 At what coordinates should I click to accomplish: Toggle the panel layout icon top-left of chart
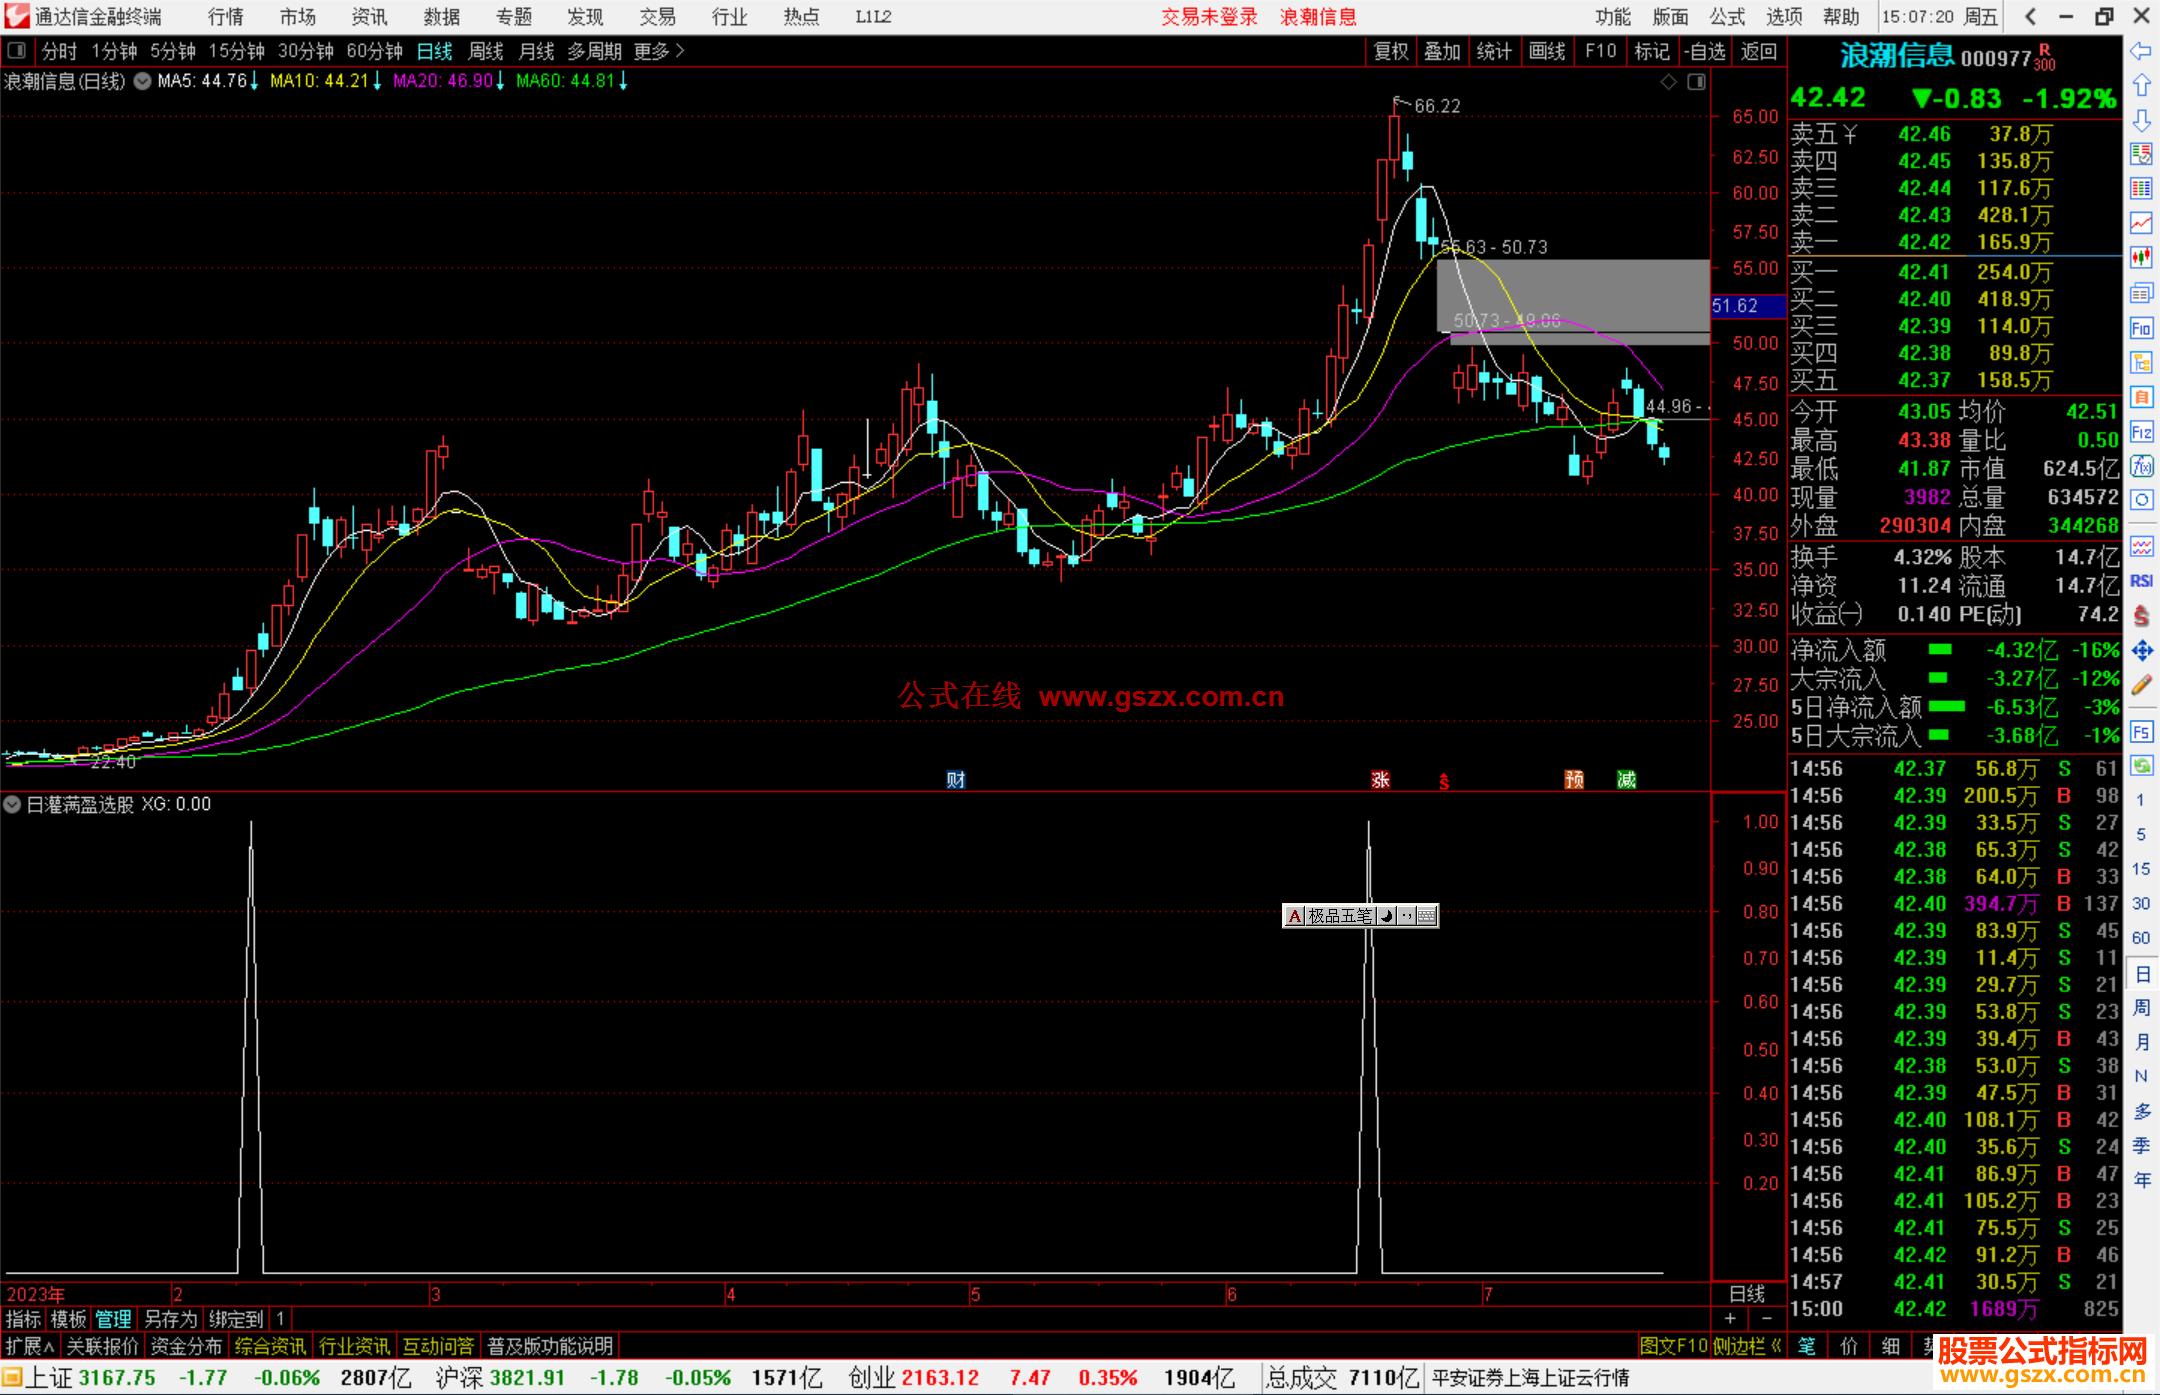[x=16, y=50]
